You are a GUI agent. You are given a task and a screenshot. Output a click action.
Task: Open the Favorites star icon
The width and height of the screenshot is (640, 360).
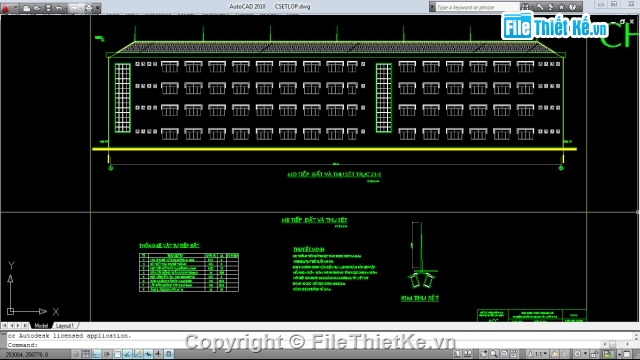562,7
